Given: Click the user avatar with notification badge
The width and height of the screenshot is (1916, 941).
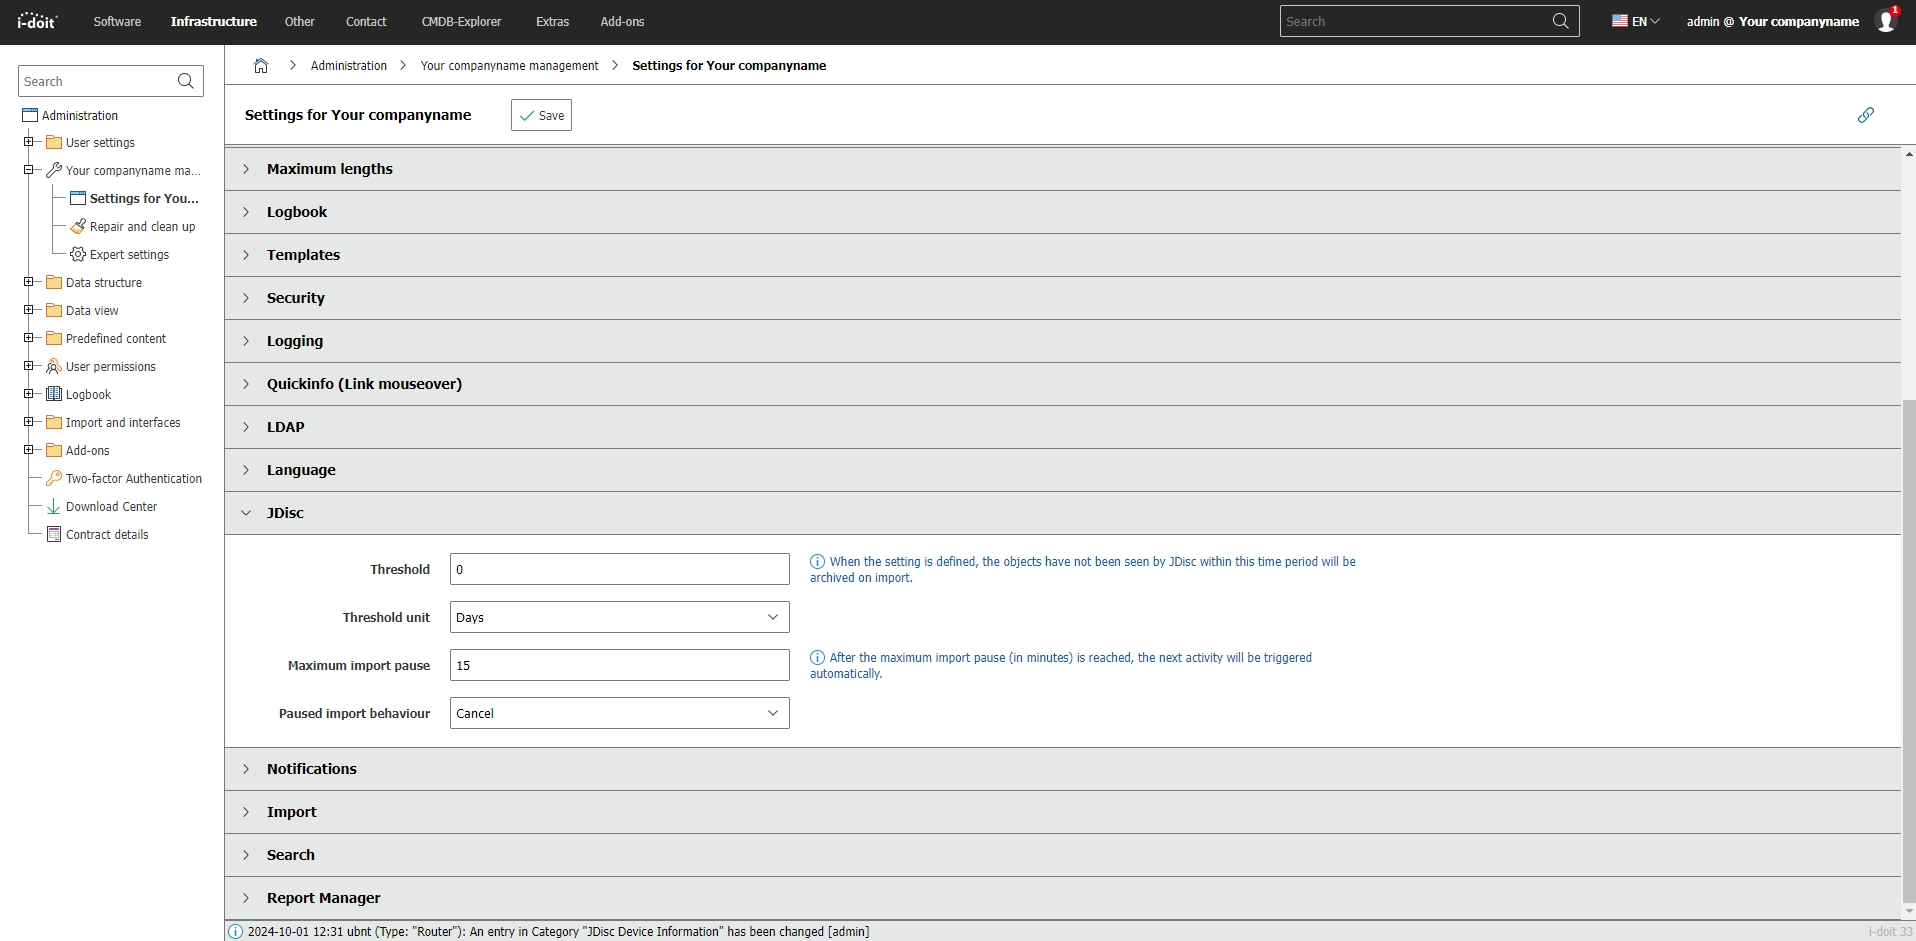Looking at the screenshot, I should point(1886,20).
